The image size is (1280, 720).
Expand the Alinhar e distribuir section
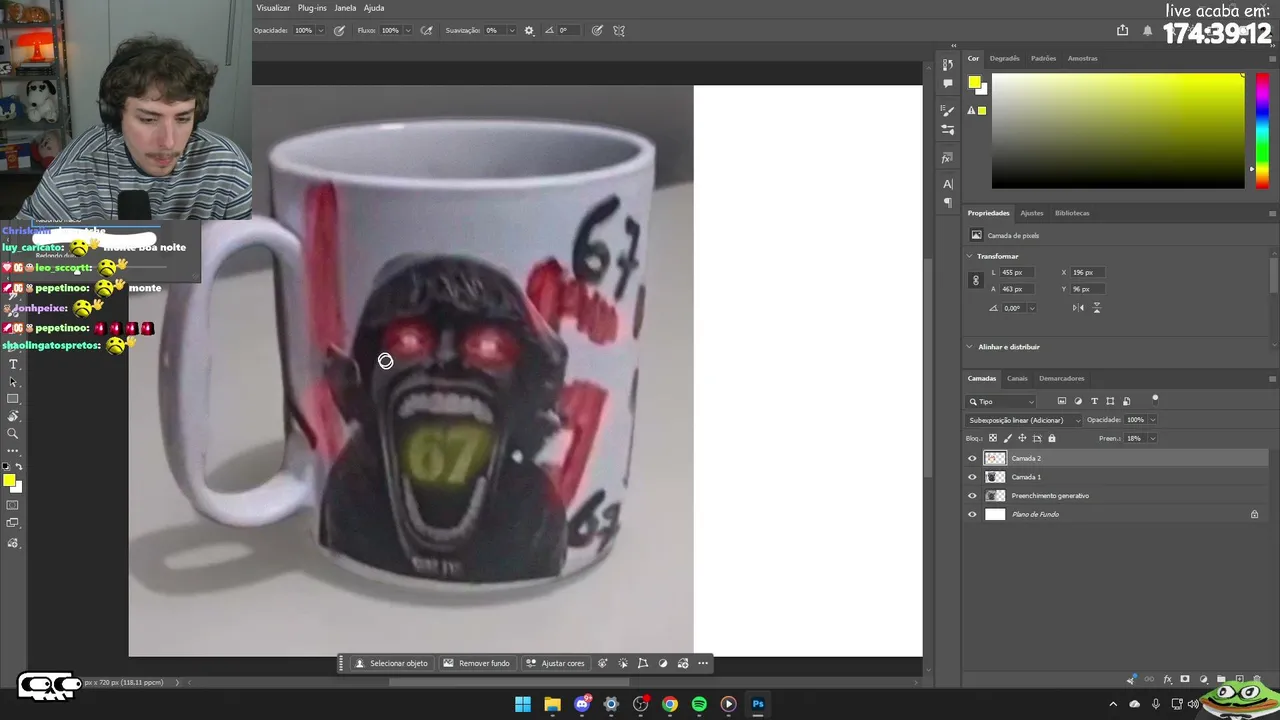[x=970, y=347]
